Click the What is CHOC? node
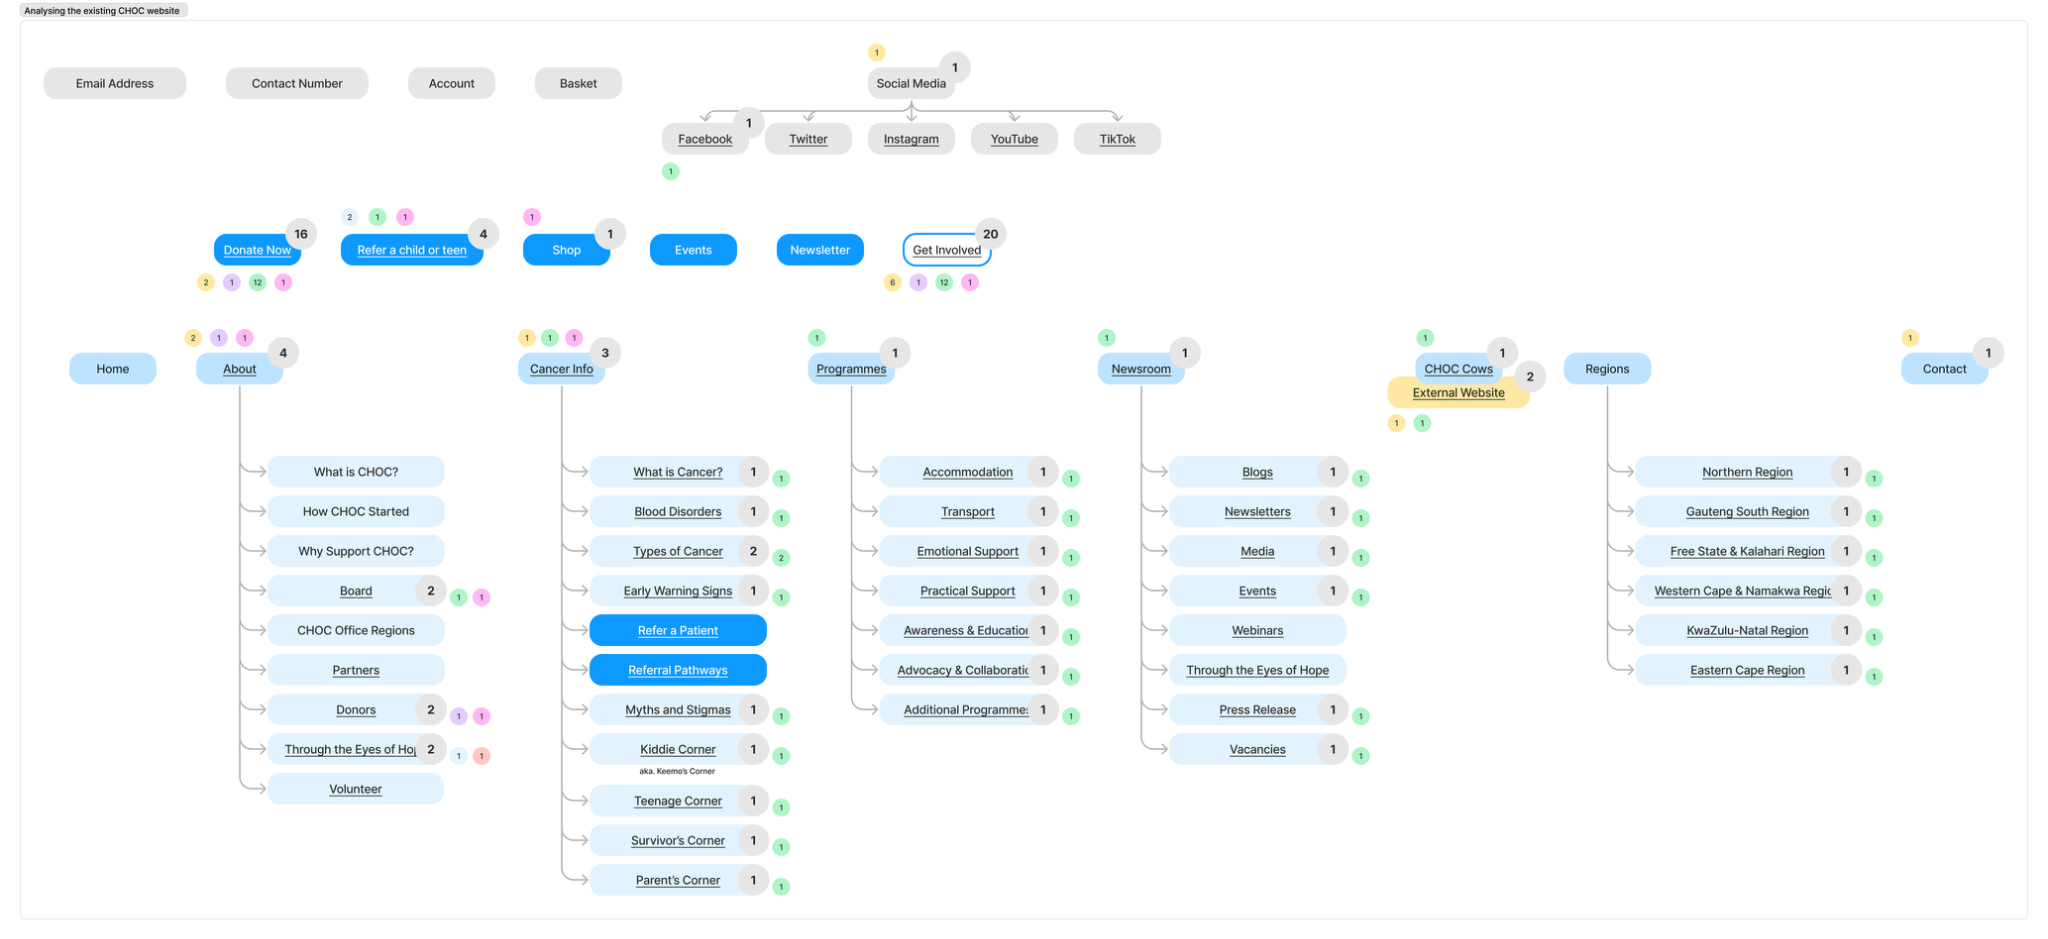 (356, 472)
